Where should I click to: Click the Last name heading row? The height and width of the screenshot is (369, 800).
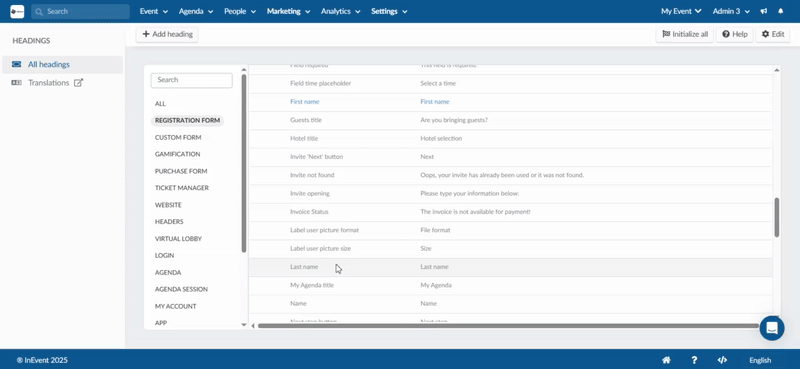click(510, 267)
